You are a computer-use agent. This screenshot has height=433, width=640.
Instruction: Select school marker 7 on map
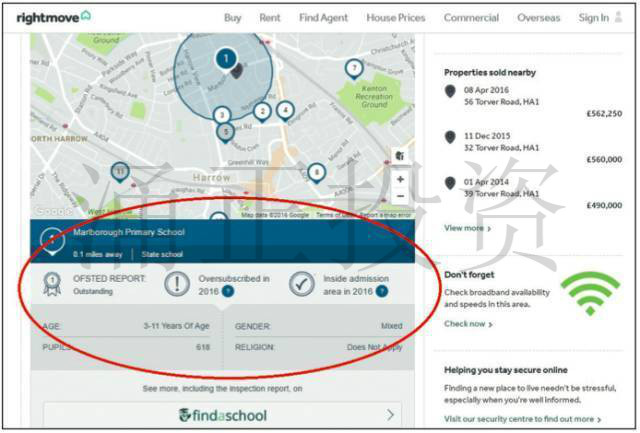coord(354,69)
